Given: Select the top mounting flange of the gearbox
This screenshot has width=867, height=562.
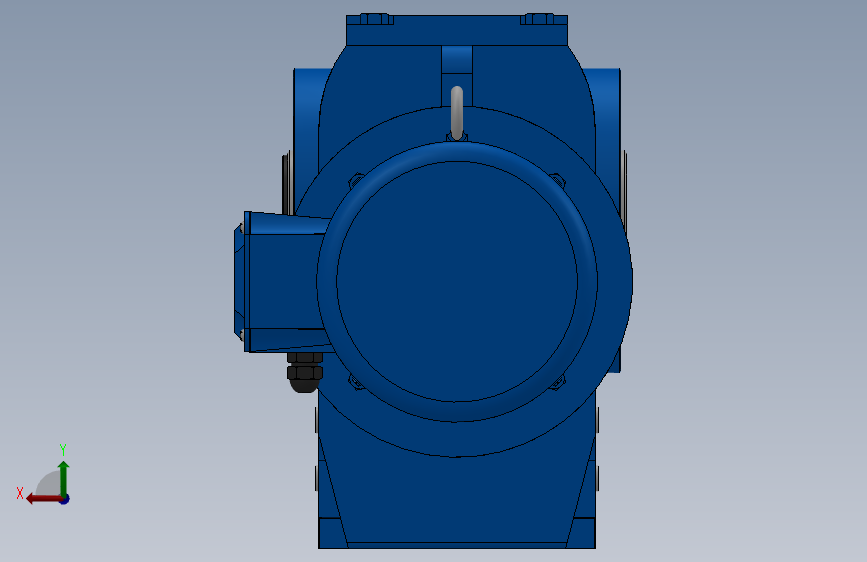Looking at the screenshot, I should click(x=457, y=30).
